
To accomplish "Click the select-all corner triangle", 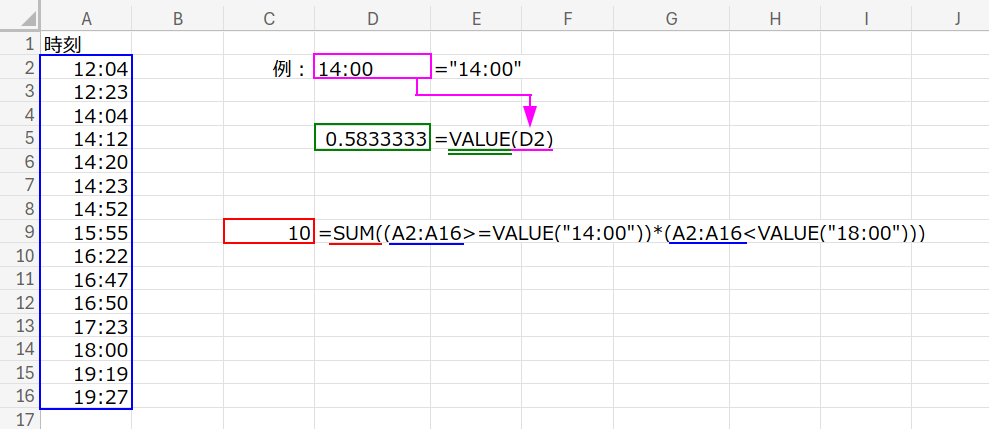I will pos(20,18).
